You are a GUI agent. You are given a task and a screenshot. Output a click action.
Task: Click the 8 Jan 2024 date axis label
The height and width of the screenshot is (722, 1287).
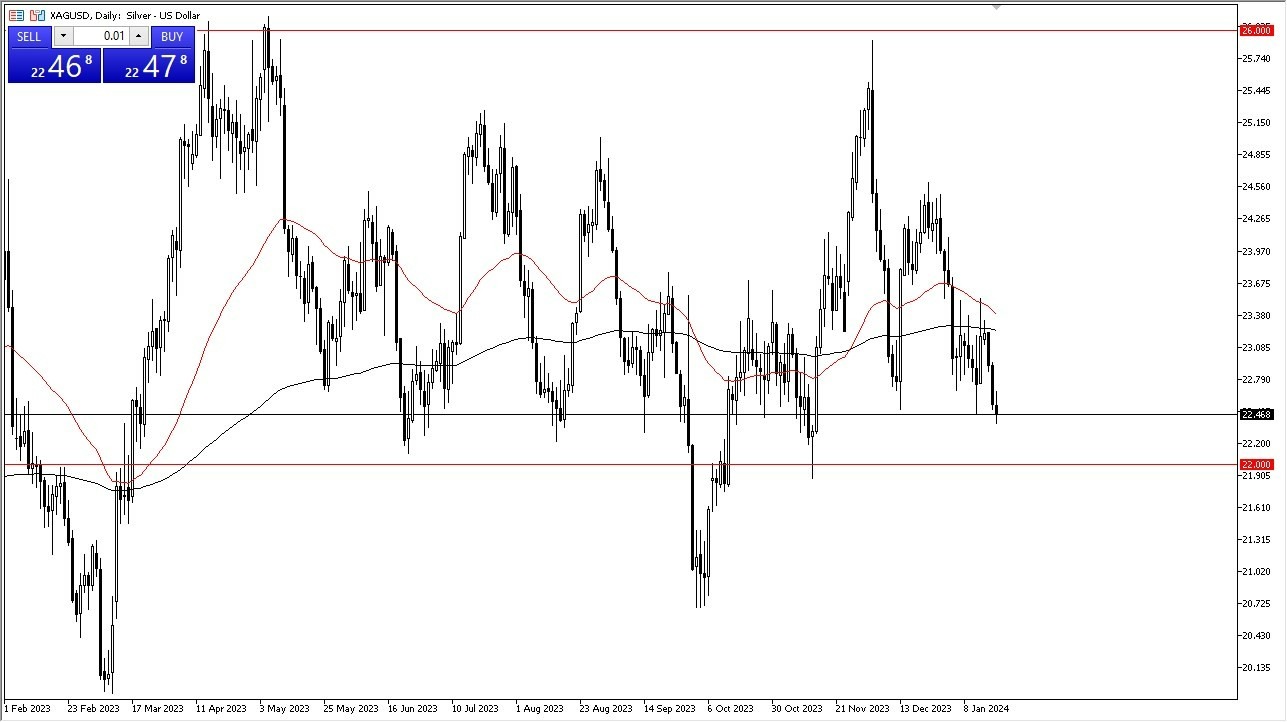[986, 708]
